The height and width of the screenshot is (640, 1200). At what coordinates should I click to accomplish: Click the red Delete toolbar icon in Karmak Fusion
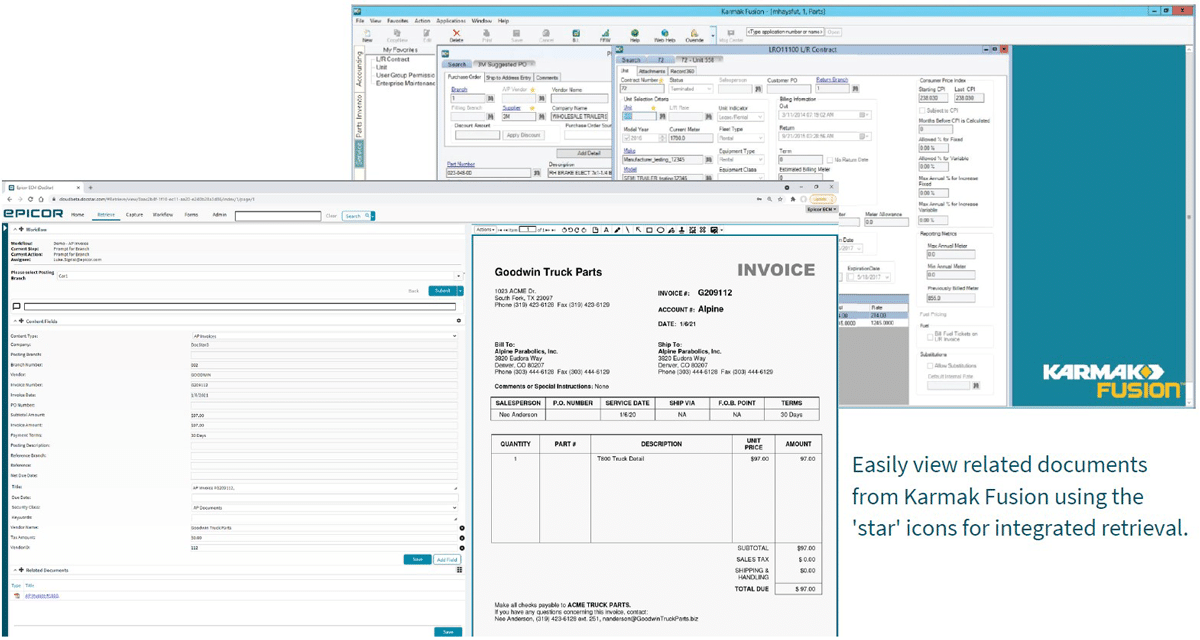coord(457,35)
